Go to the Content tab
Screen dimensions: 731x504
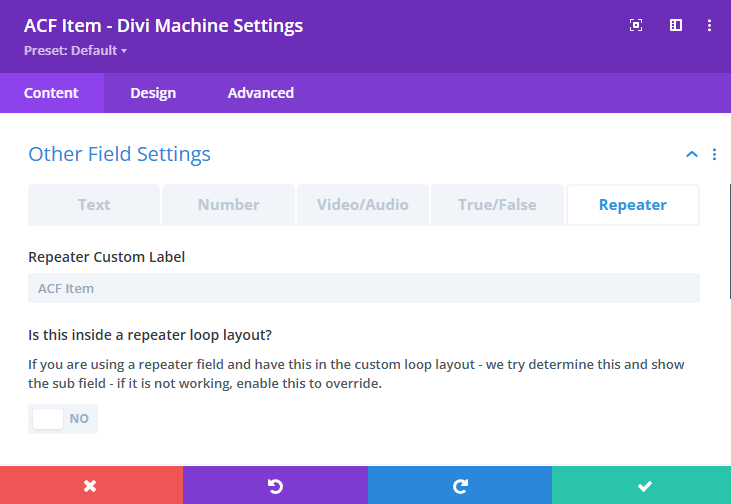point(51,93)
